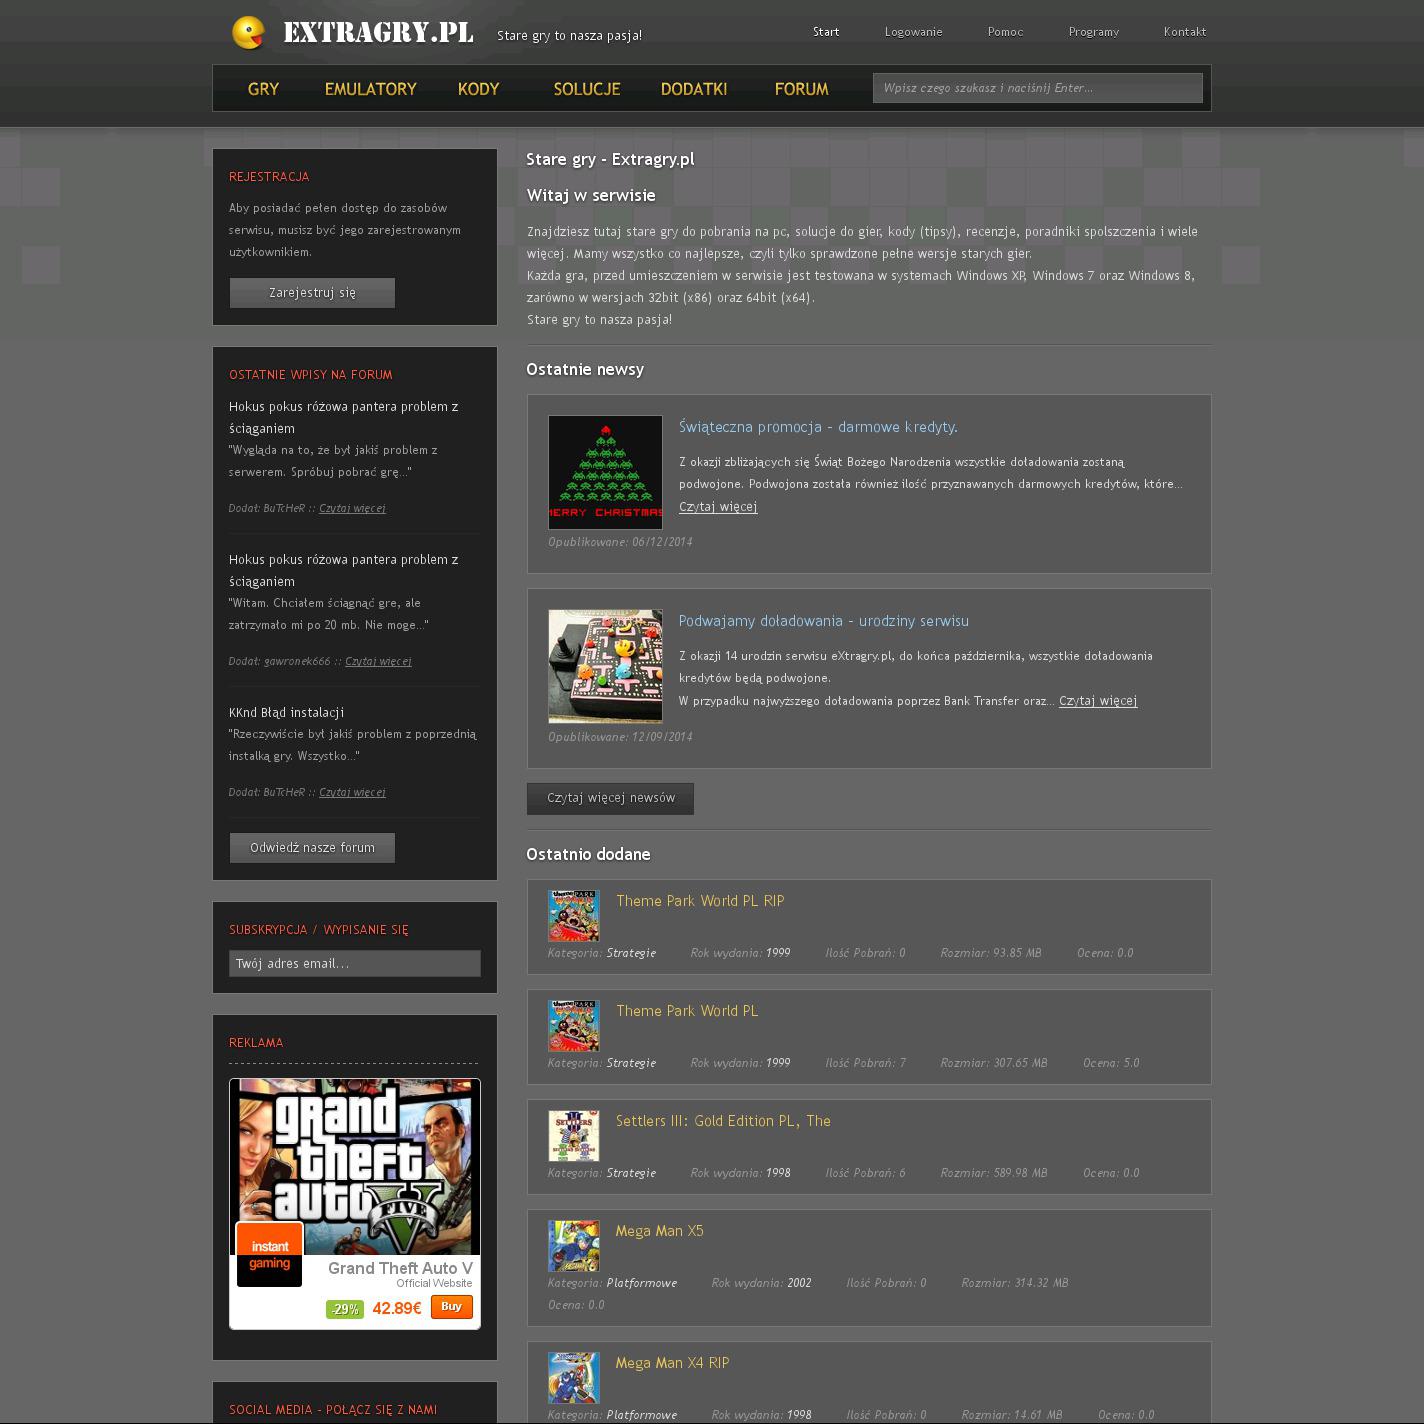Open Świąteczna promocja news headline

tap(818, 427)
